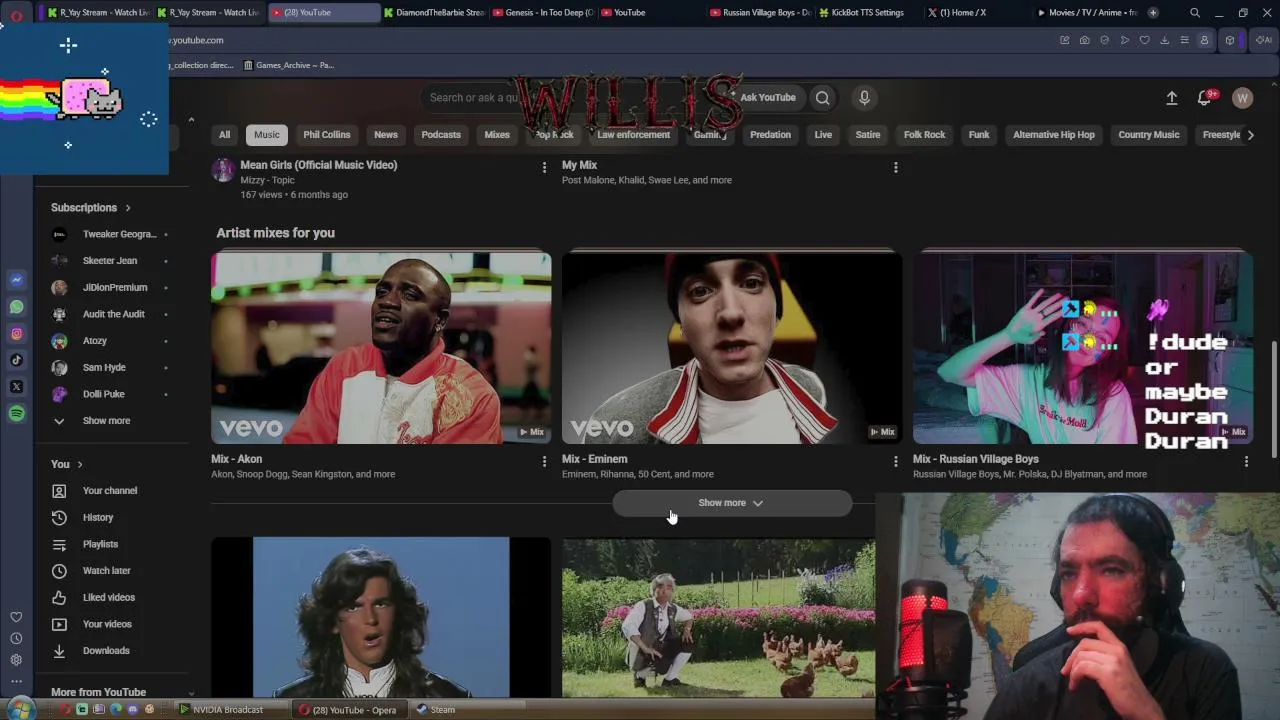Screen dimensions: 1280x720
Task: Open the YouTube account avatar menu
Action: click(1242, 98)
